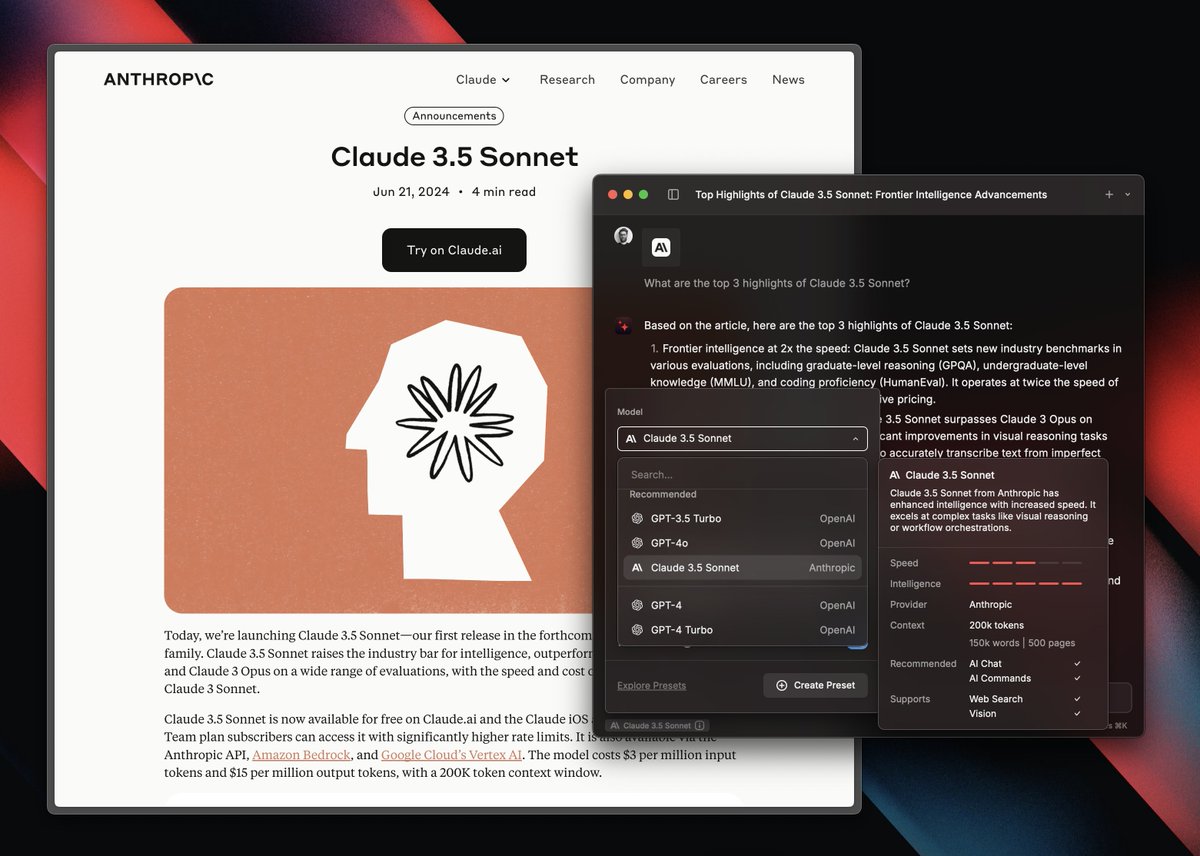The width and height of the screenshot is (1200, 856).
Task: Click OpenAI logo beside GPT-3.5 Turbo
Action: [637, 519]
